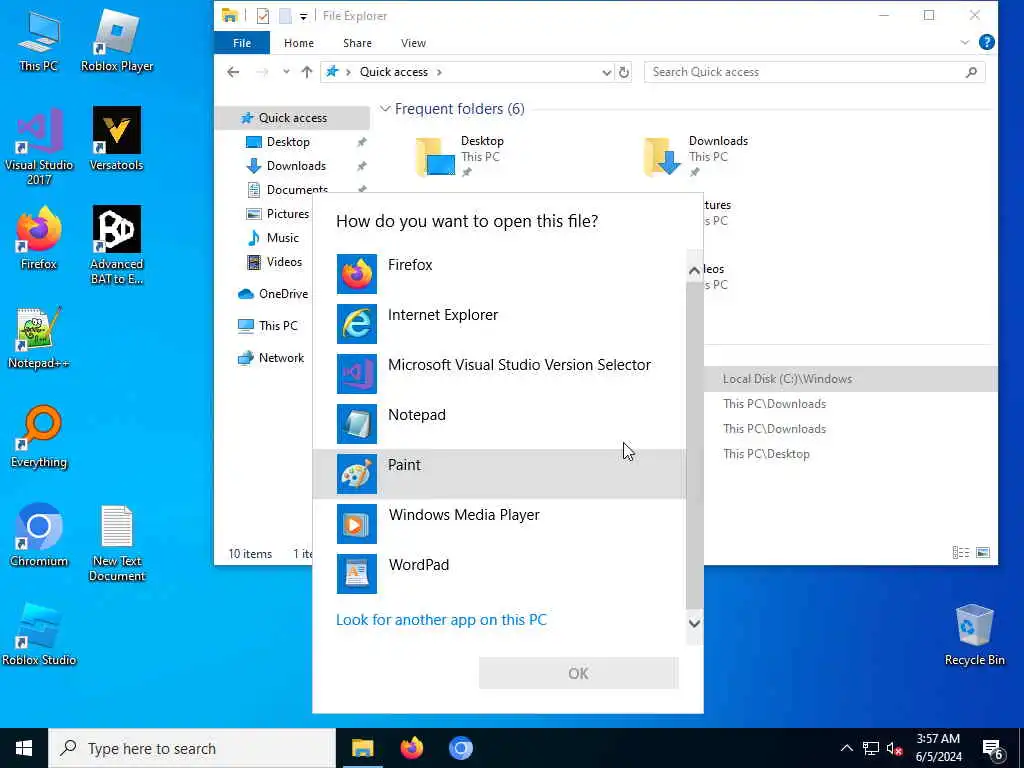
Task: Choose Internet Explorer in the open-with list
Action: point(499,323)
